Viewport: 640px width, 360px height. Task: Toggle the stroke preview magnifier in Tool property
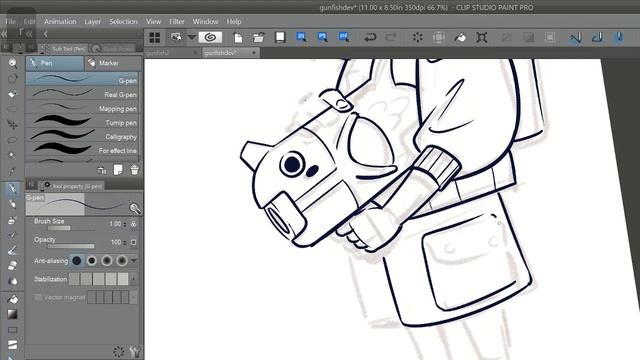click(x=135, y=209)
